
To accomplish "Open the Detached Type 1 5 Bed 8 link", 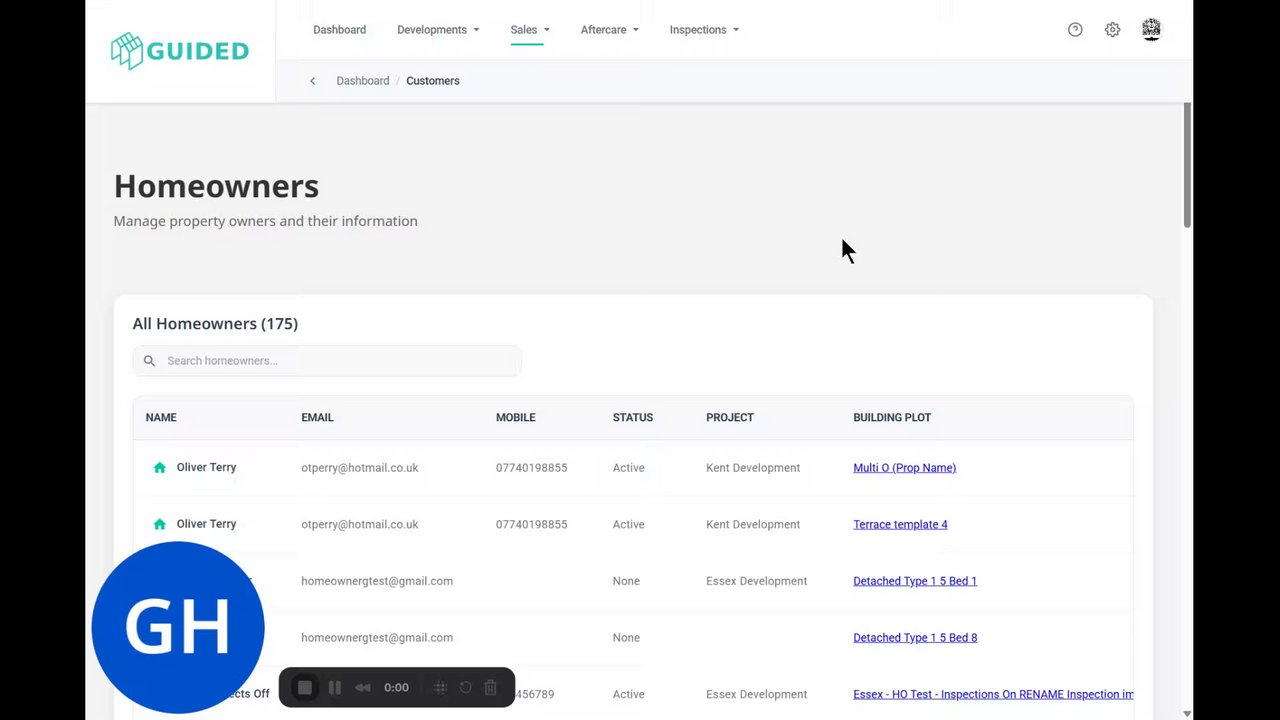I will [x=915, y=637].
